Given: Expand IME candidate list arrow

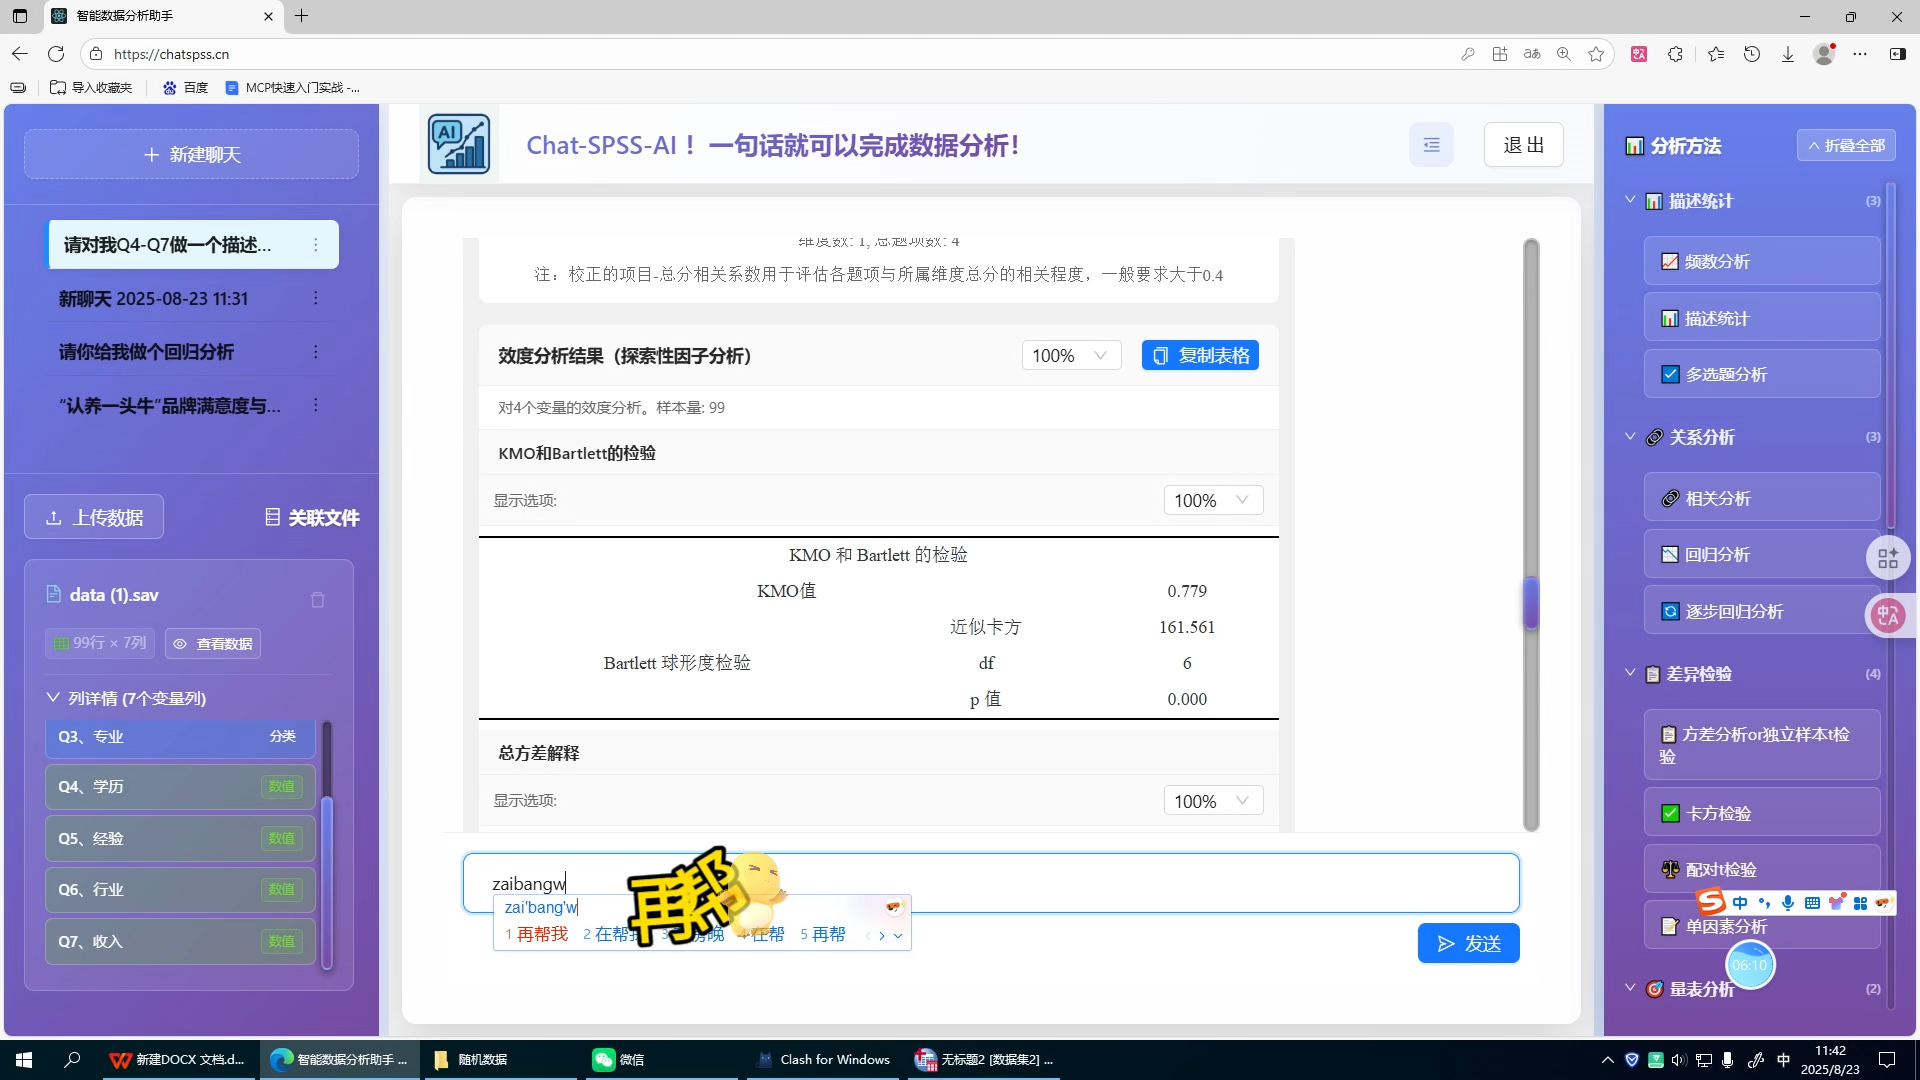Looking at the screenshot, I should [x=898, y=936].
